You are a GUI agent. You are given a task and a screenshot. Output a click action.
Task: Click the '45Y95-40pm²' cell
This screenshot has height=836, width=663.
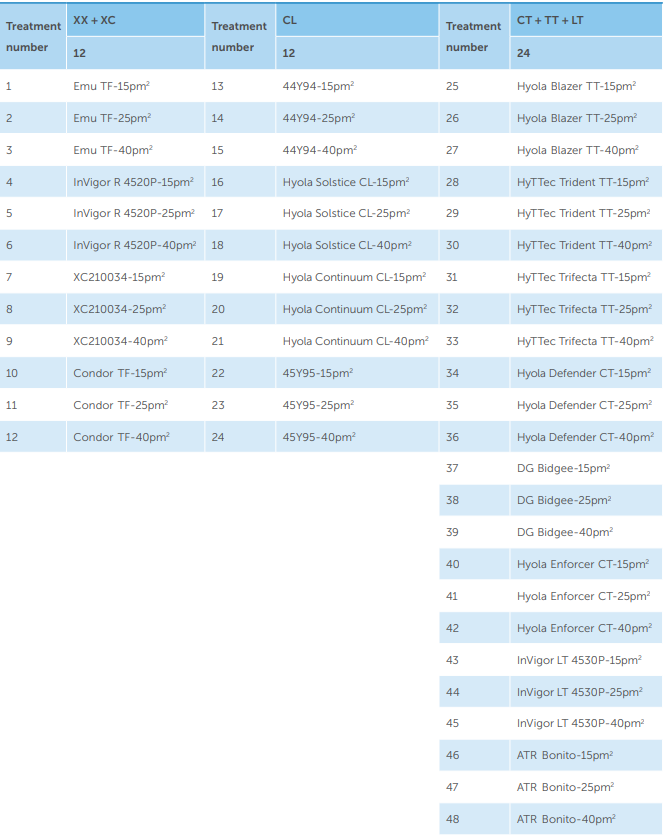pos(357,437)
